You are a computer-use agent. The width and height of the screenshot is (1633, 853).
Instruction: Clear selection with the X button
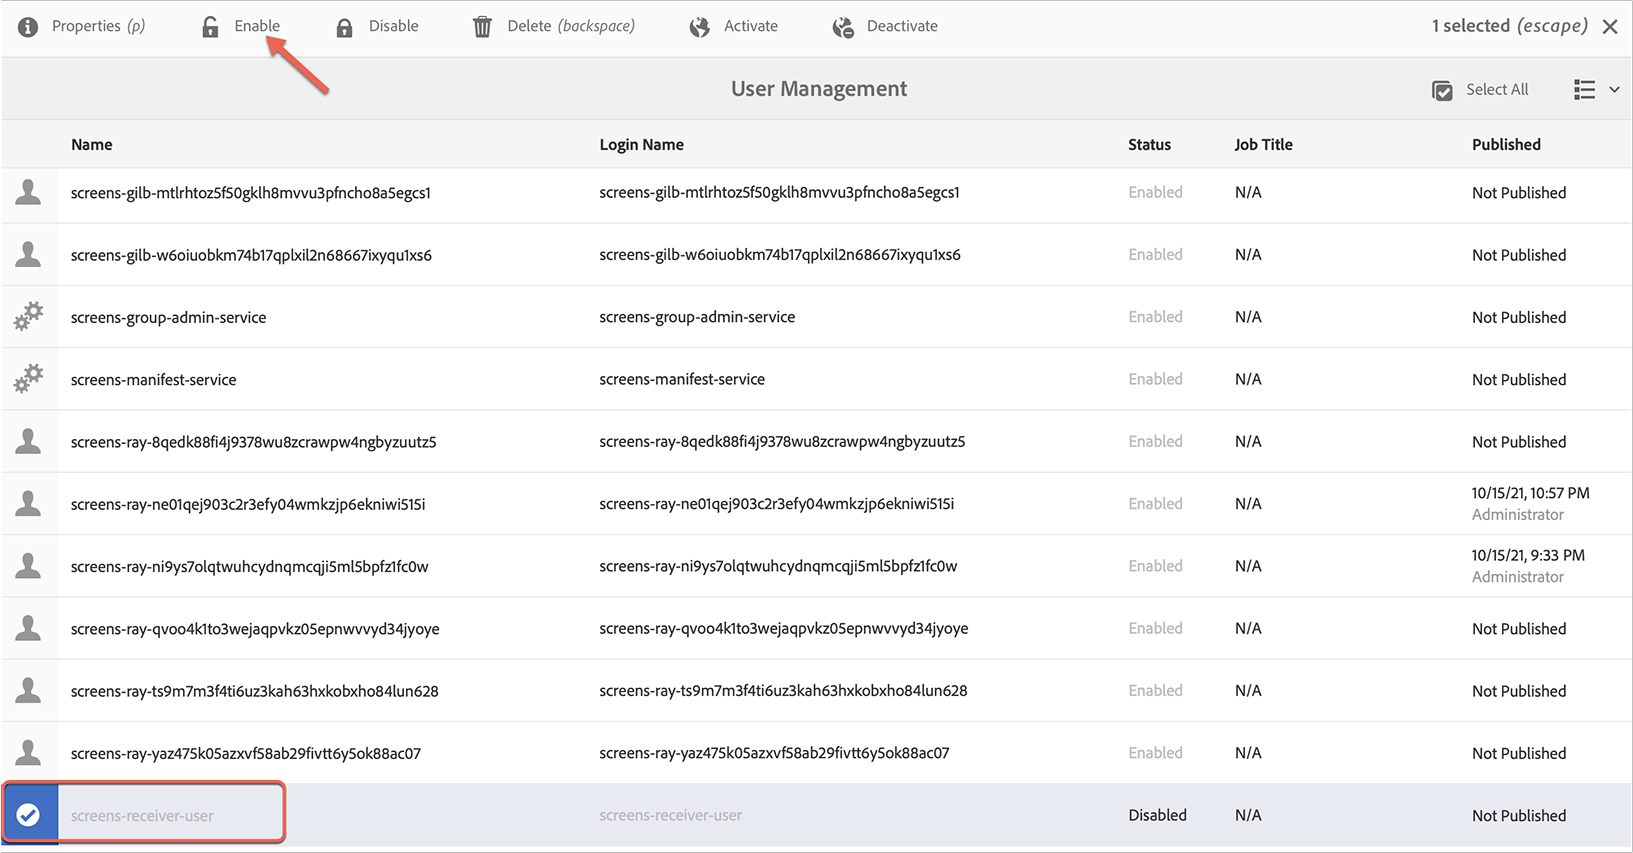pos(1610,27)
